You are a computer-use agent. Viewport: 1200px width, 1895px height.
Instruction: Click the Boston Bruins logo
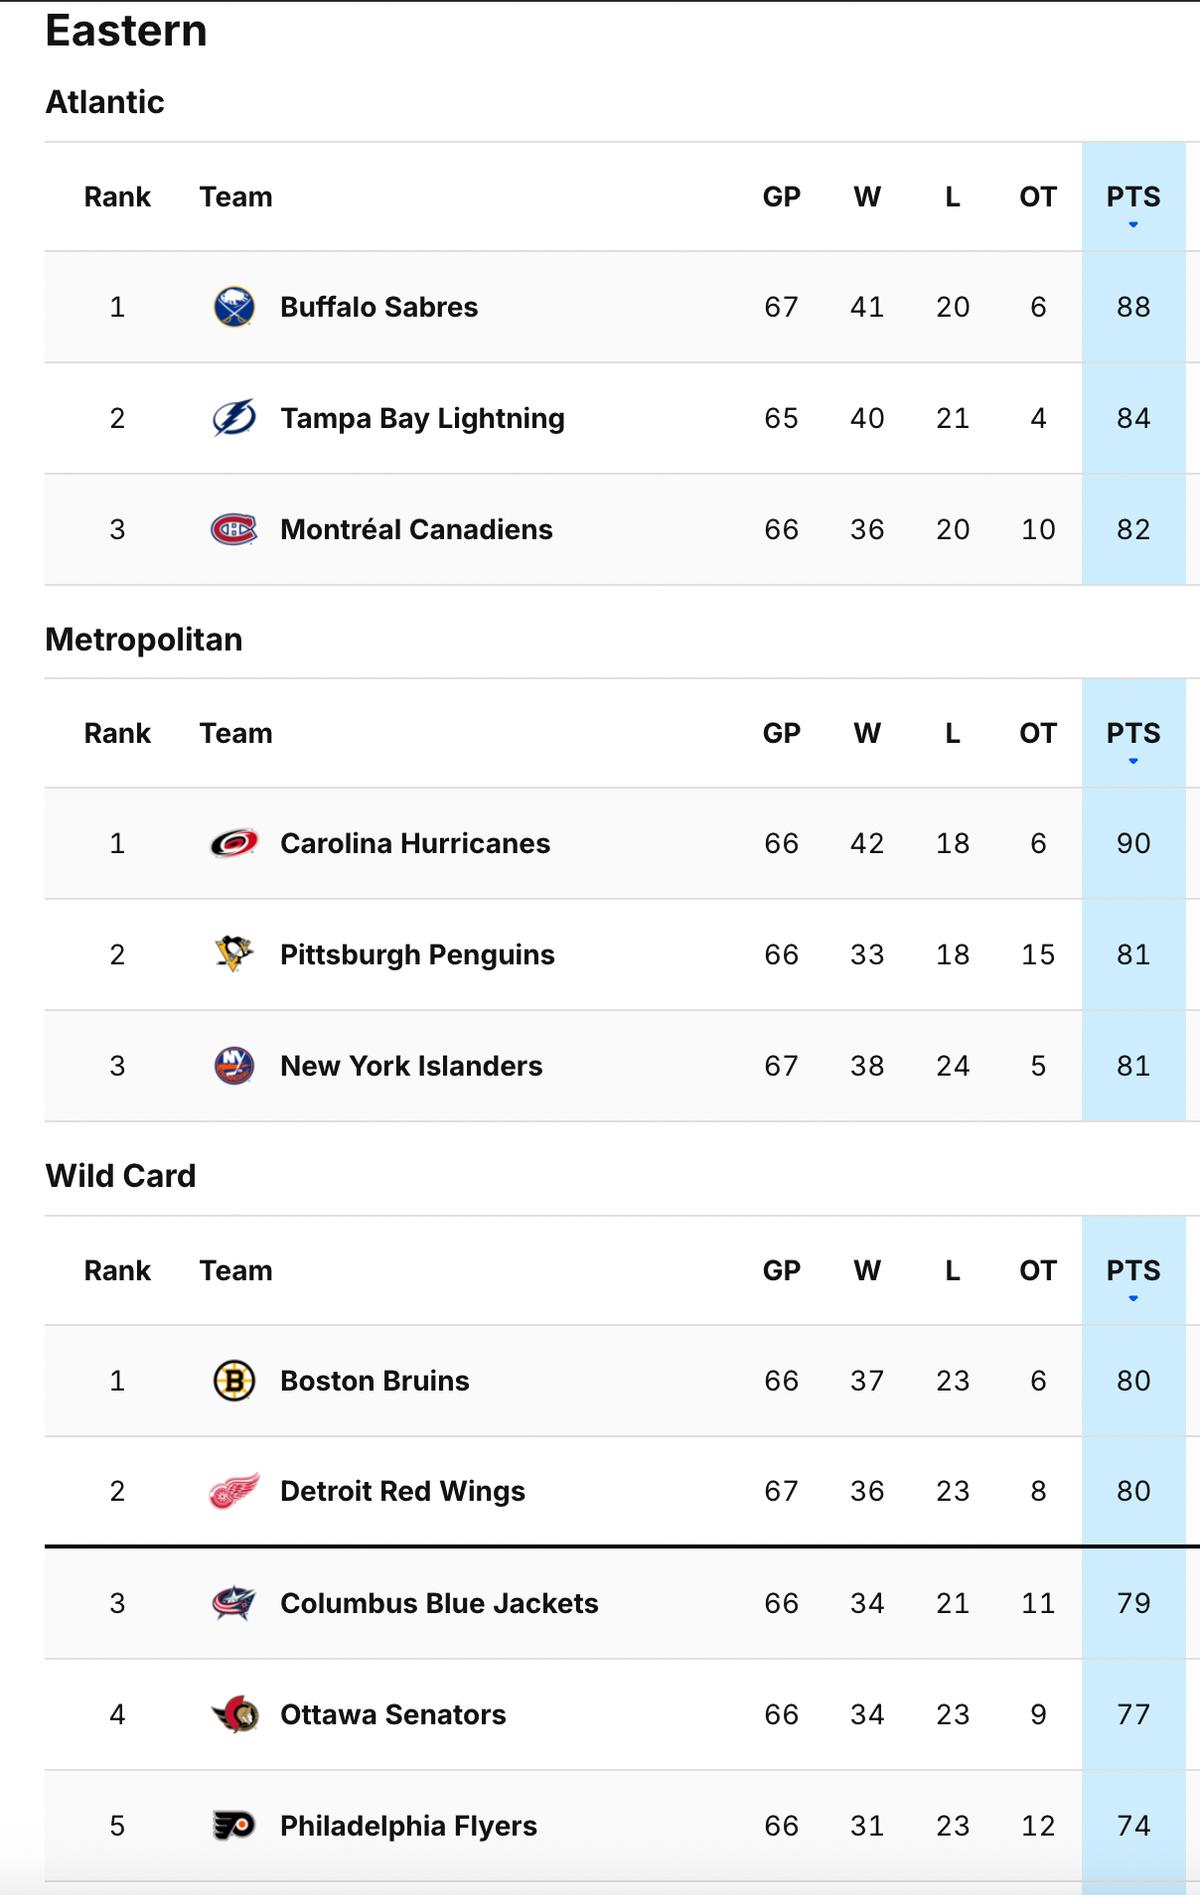235,1380
